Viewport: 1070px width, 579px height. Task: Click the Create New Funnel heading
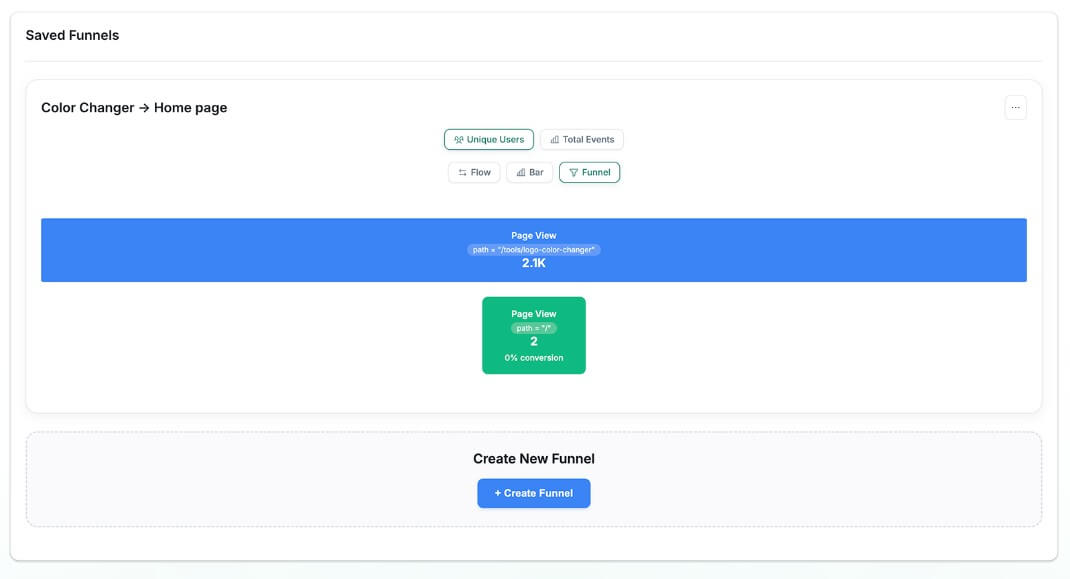(534, 459)
